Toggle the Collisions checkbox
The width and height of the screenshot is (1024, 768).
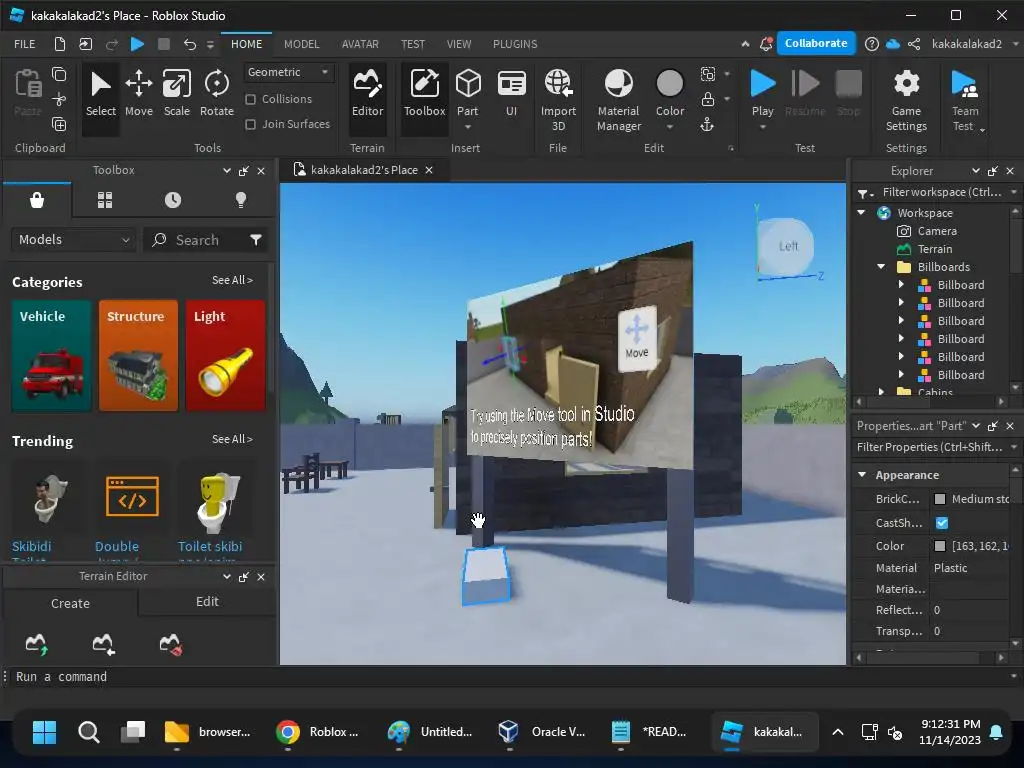250,99
